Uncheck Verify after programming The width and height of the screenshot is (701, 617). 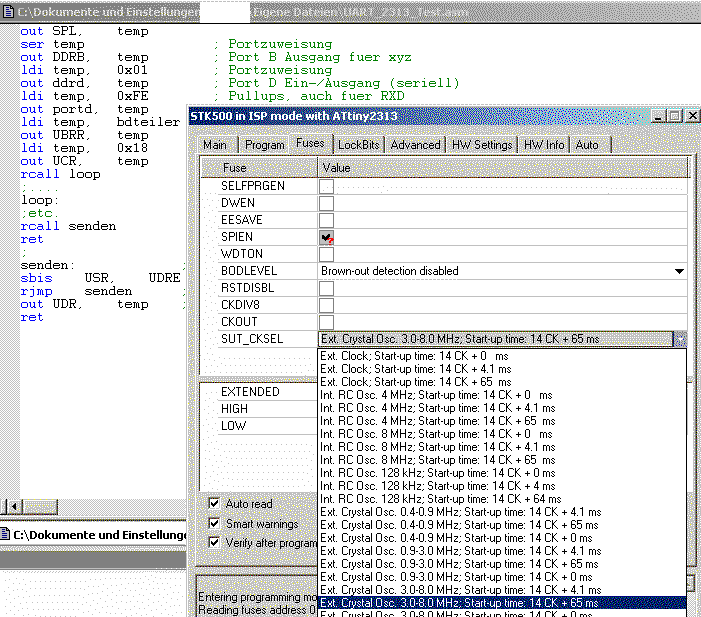click(214, 542)
